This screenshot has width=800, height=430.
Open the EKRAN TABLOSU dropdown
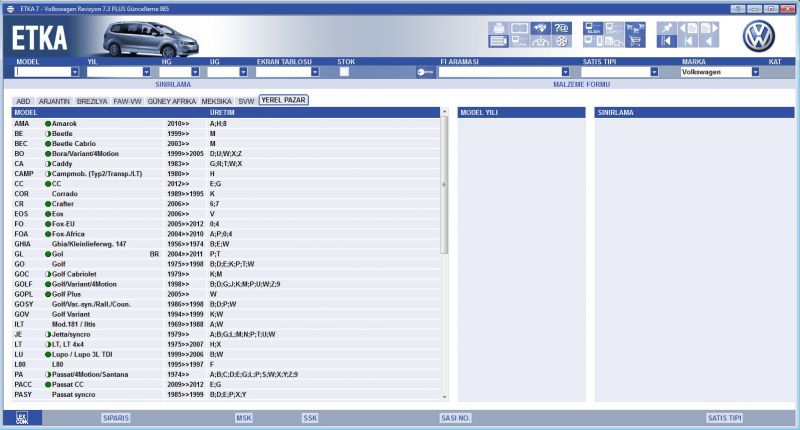pyautogui.click(x=315, y=72)
